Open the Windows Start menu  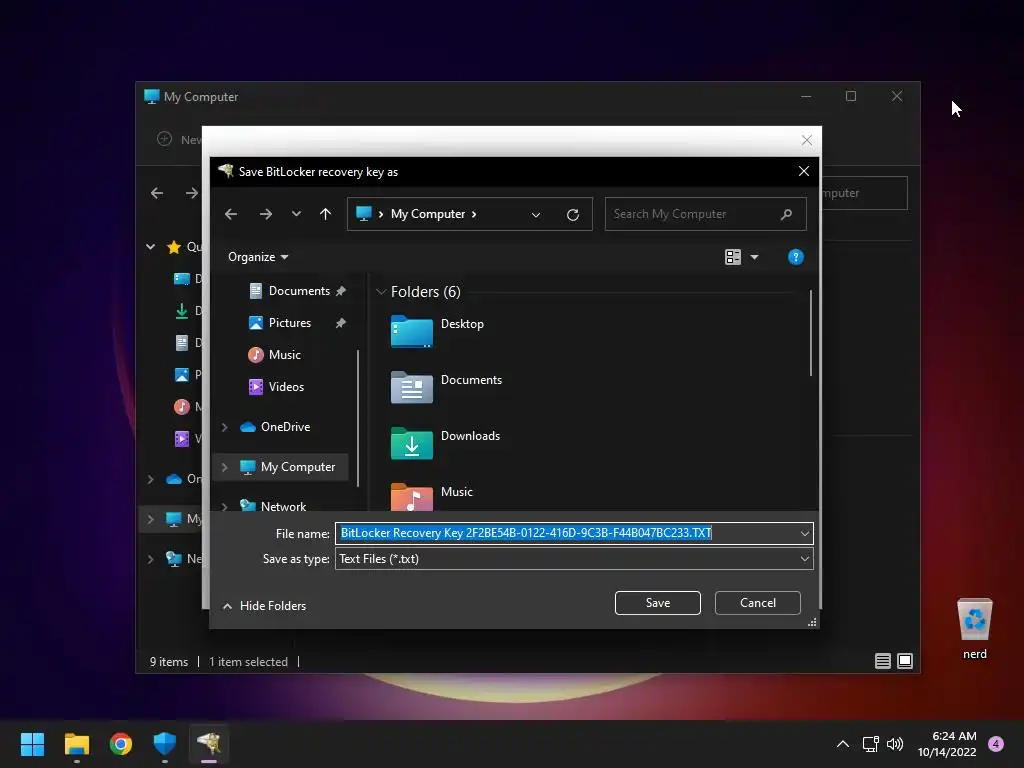pos(32,744)
